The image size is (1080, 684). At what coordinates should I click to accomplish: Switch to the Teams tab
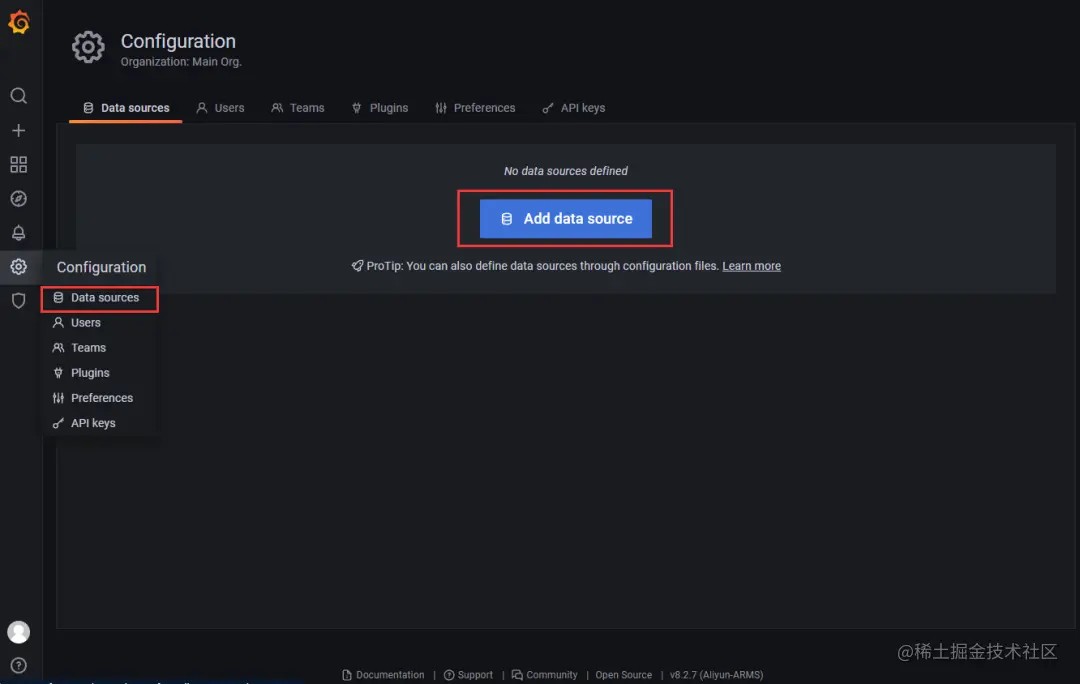[x=298, y=108]
